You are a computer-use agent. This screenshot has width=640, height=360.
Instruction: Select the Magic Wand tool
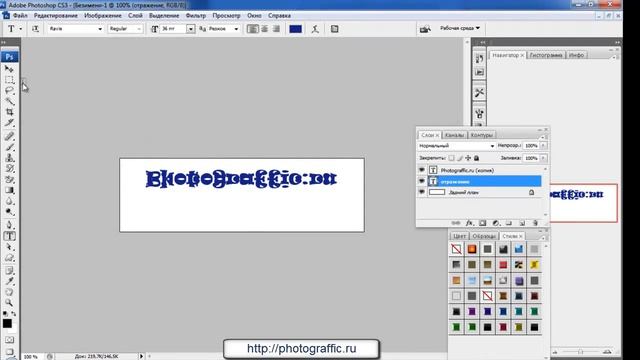pyautogui.click(x=9, y=101)
